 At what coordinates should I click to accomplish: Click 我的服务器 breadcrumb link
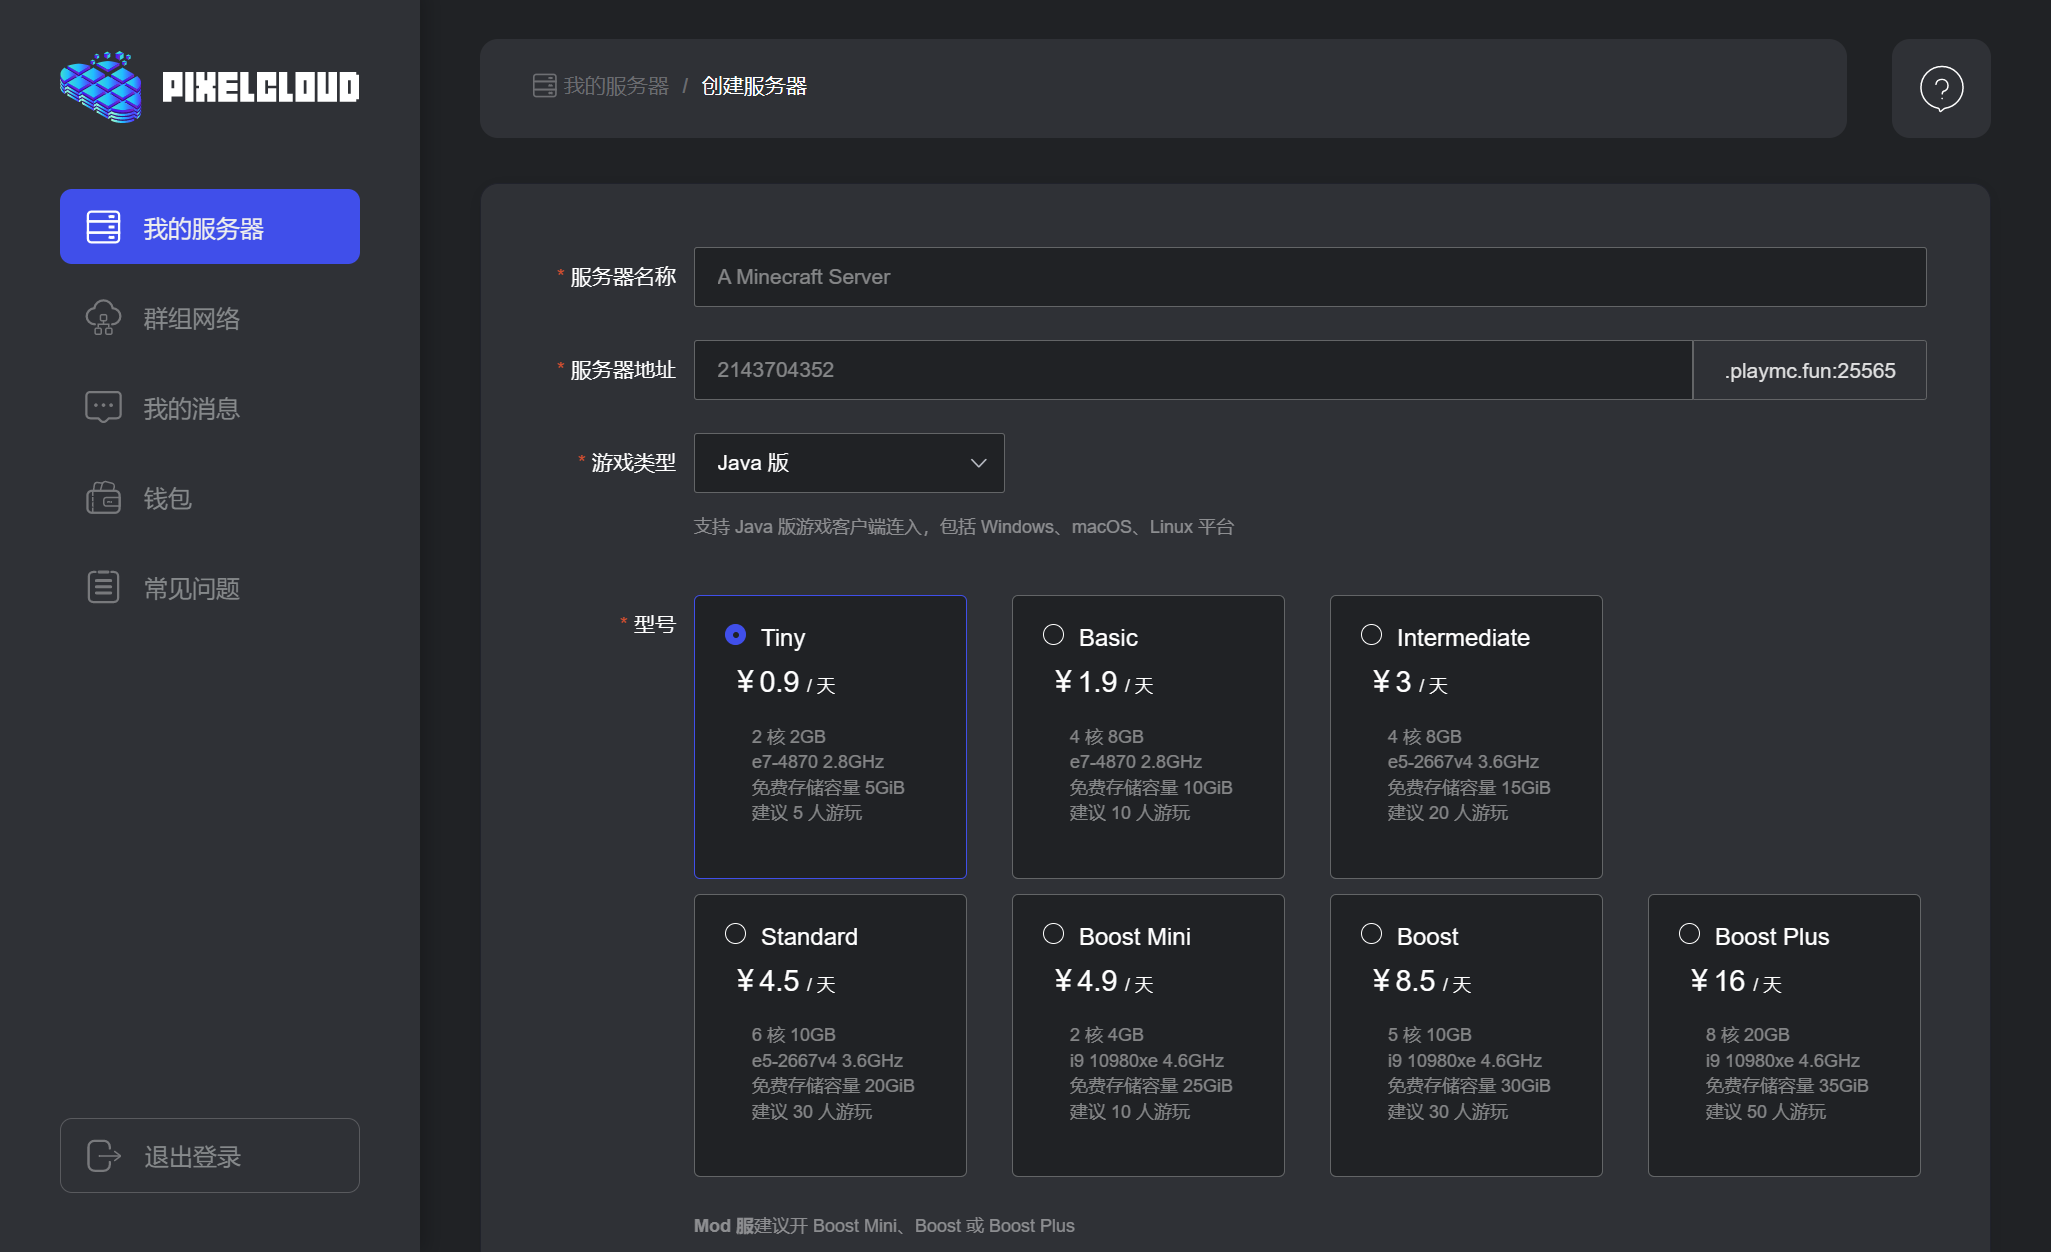[x=615, y=86]
